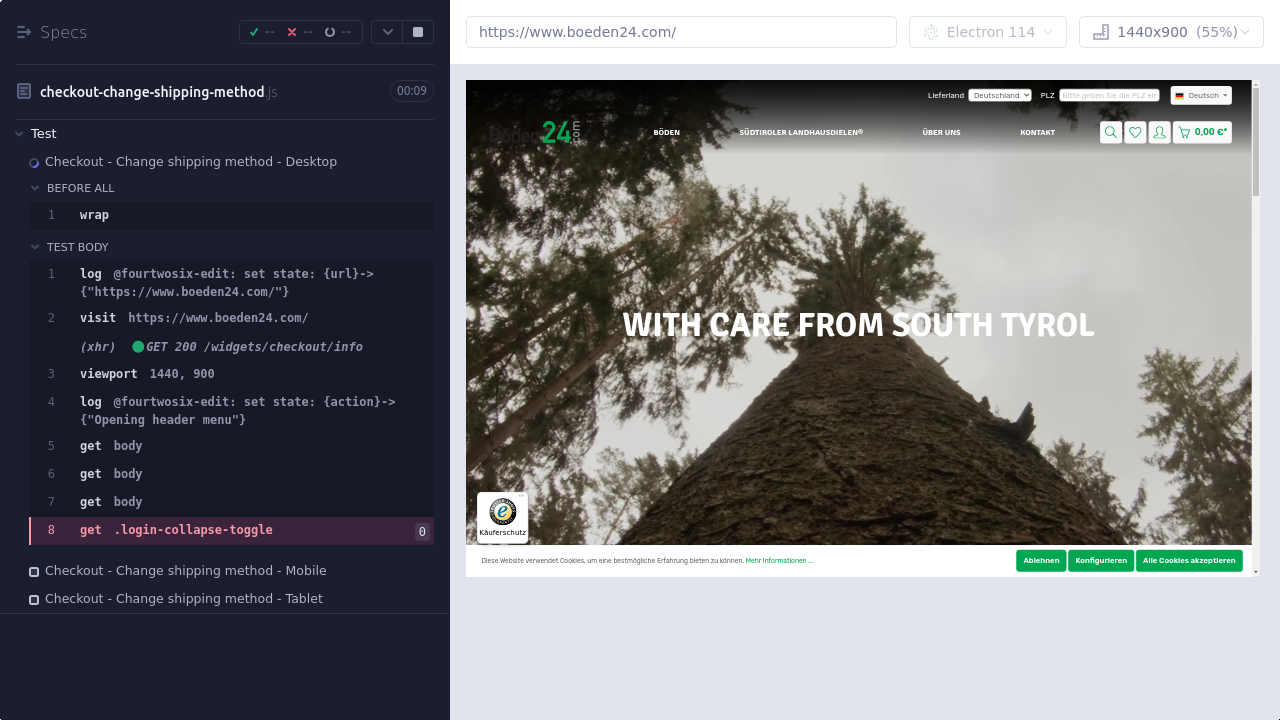The height and width of the screenshot is (720, 1280).
Task: Click the running Desktop test status indicator
Action: [x=34, y=163]
